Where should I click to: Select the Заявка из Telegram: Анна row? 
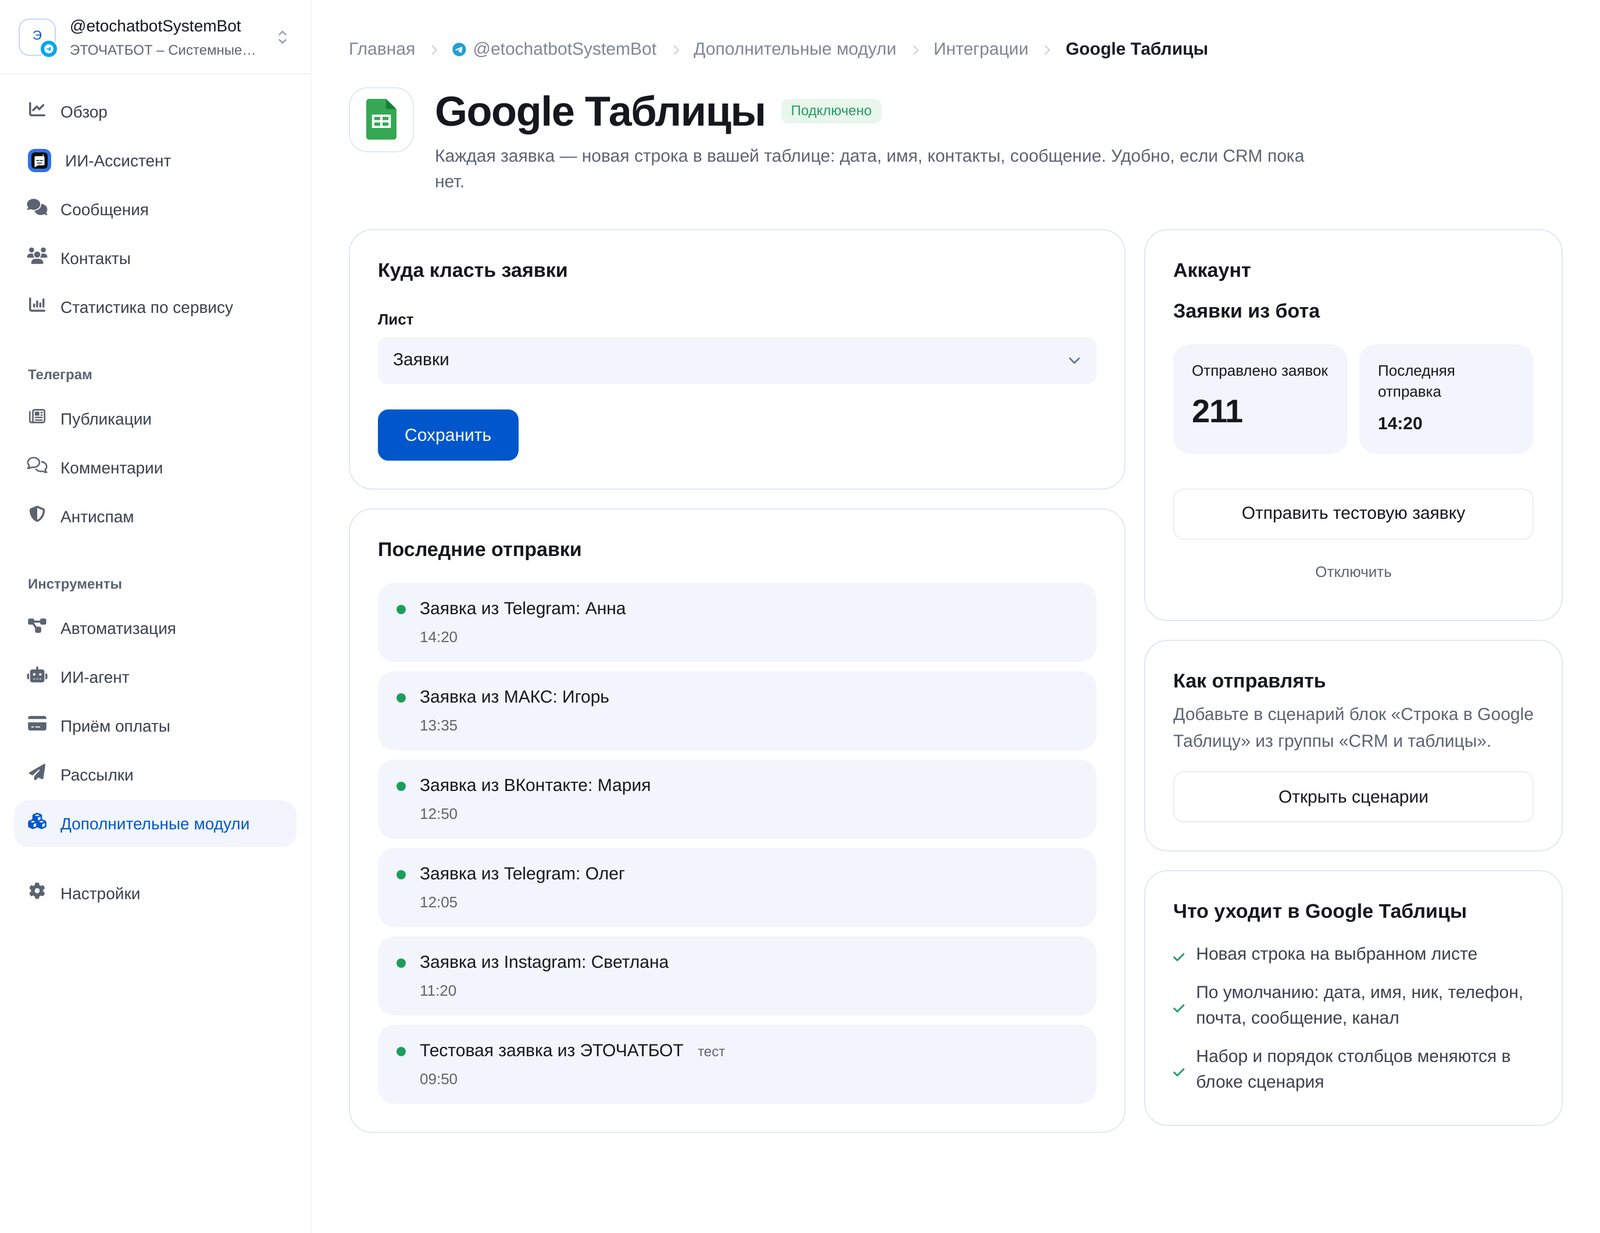(x=737, y=622)
